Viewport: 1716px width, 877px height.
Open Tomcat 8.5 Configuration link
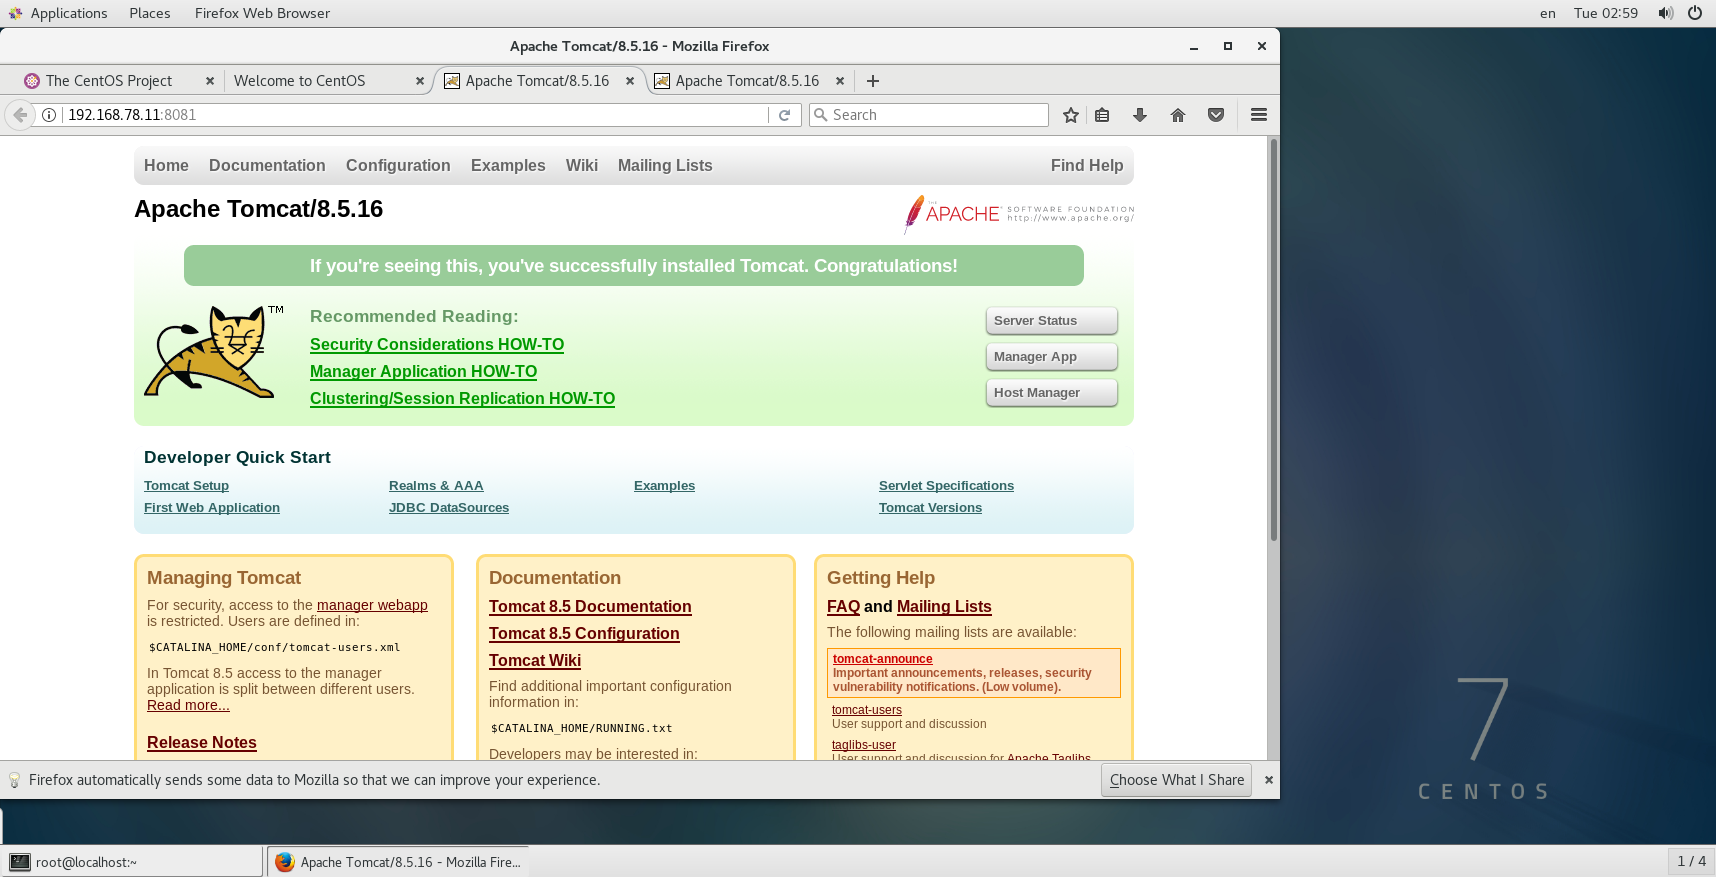pyautogui.click(x=584, y=634)
